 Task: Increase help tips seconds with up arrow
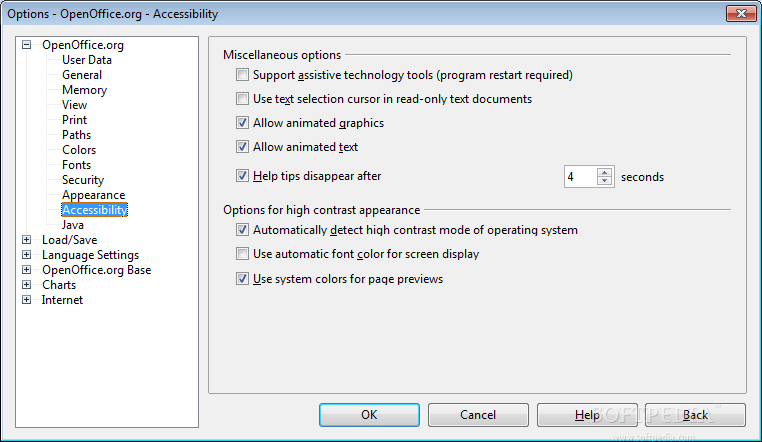[604, 172]
